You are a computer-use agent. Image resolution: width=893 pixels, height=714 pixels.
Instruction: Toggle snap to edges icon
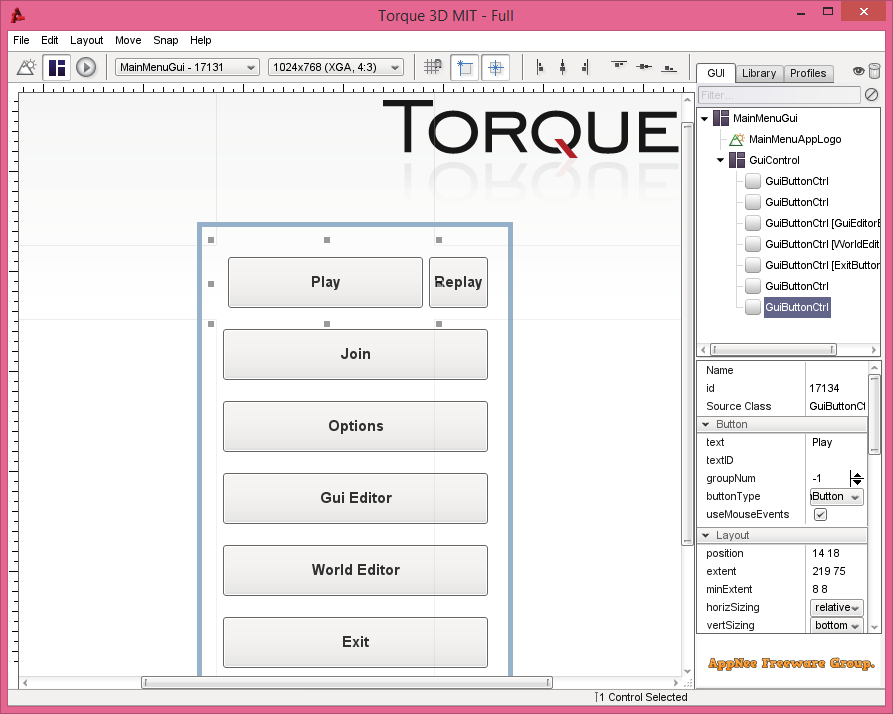point(465,67)
